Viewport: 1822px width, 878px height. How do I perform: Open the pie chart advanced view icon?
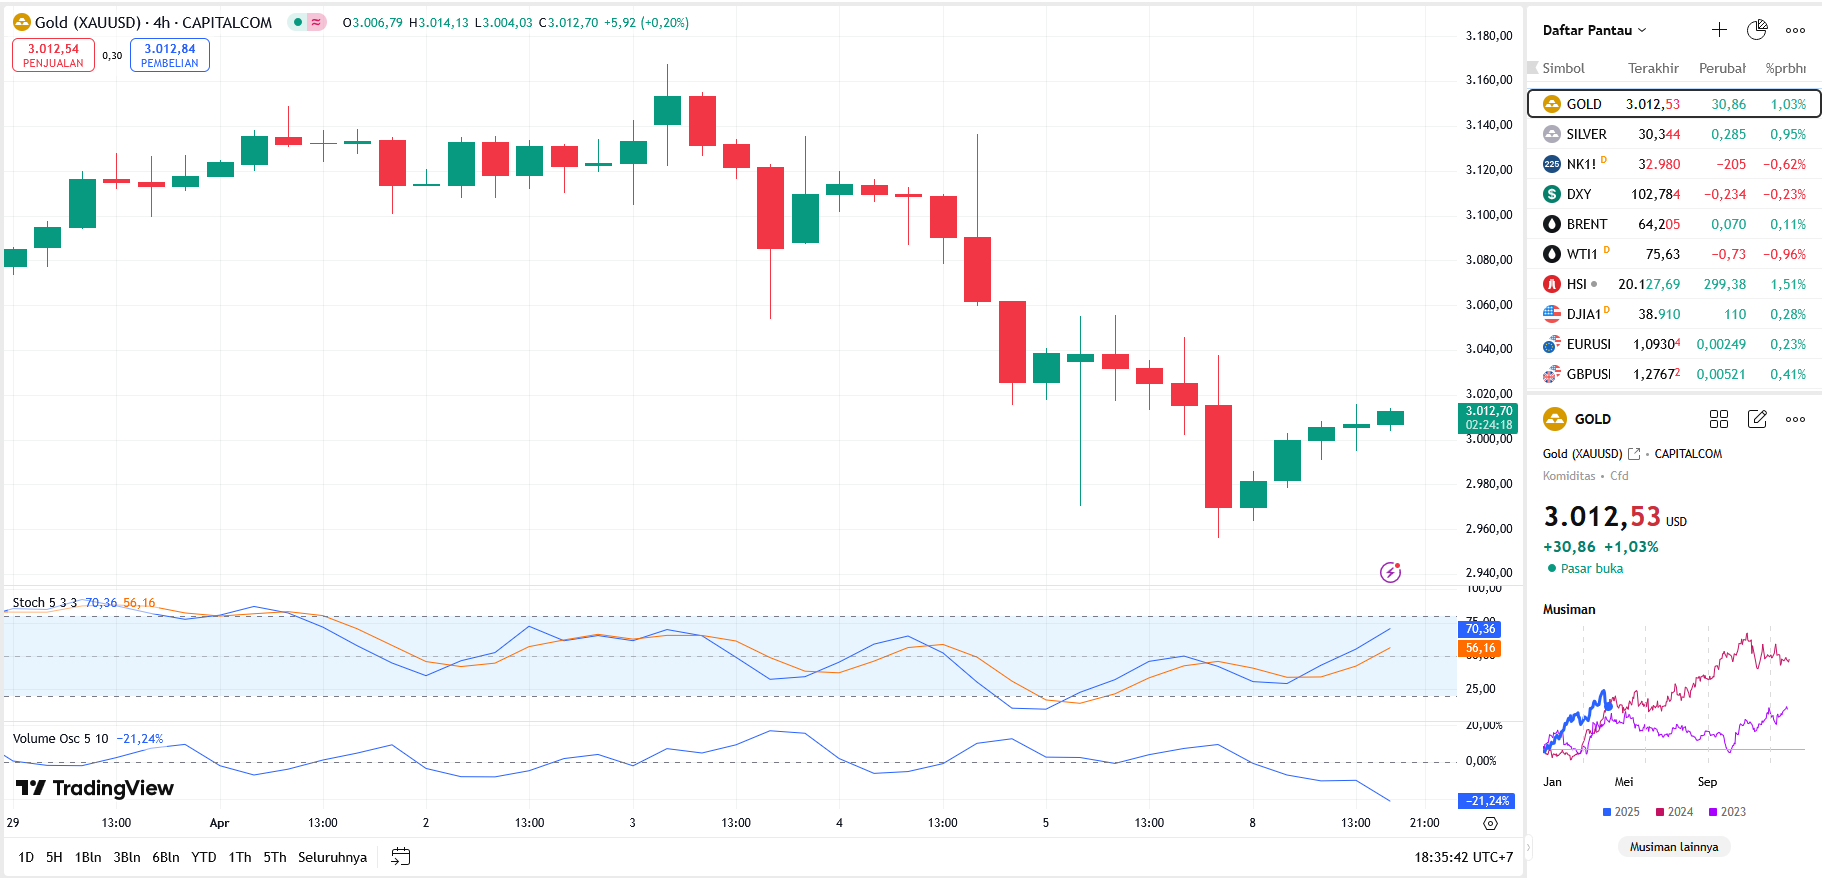[1757, 30]
